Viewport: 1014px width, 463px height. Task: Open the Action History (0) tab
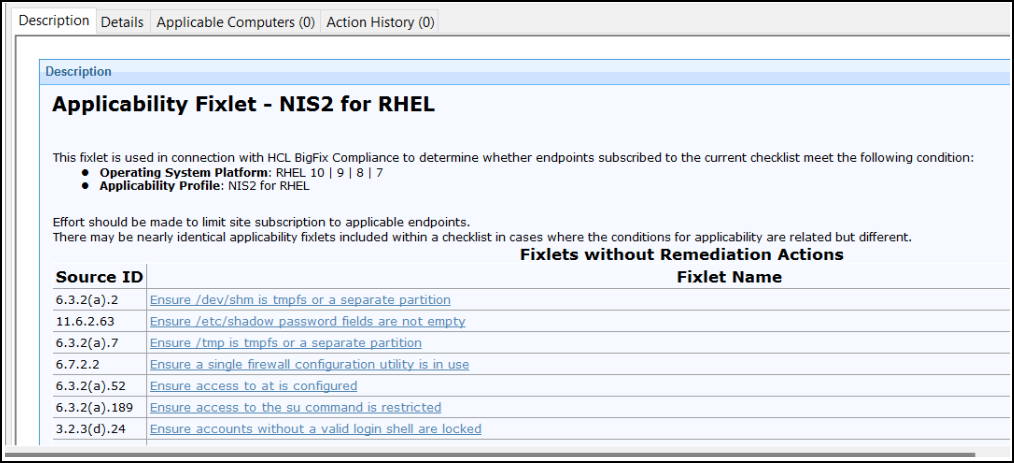[x=380, y=22]
